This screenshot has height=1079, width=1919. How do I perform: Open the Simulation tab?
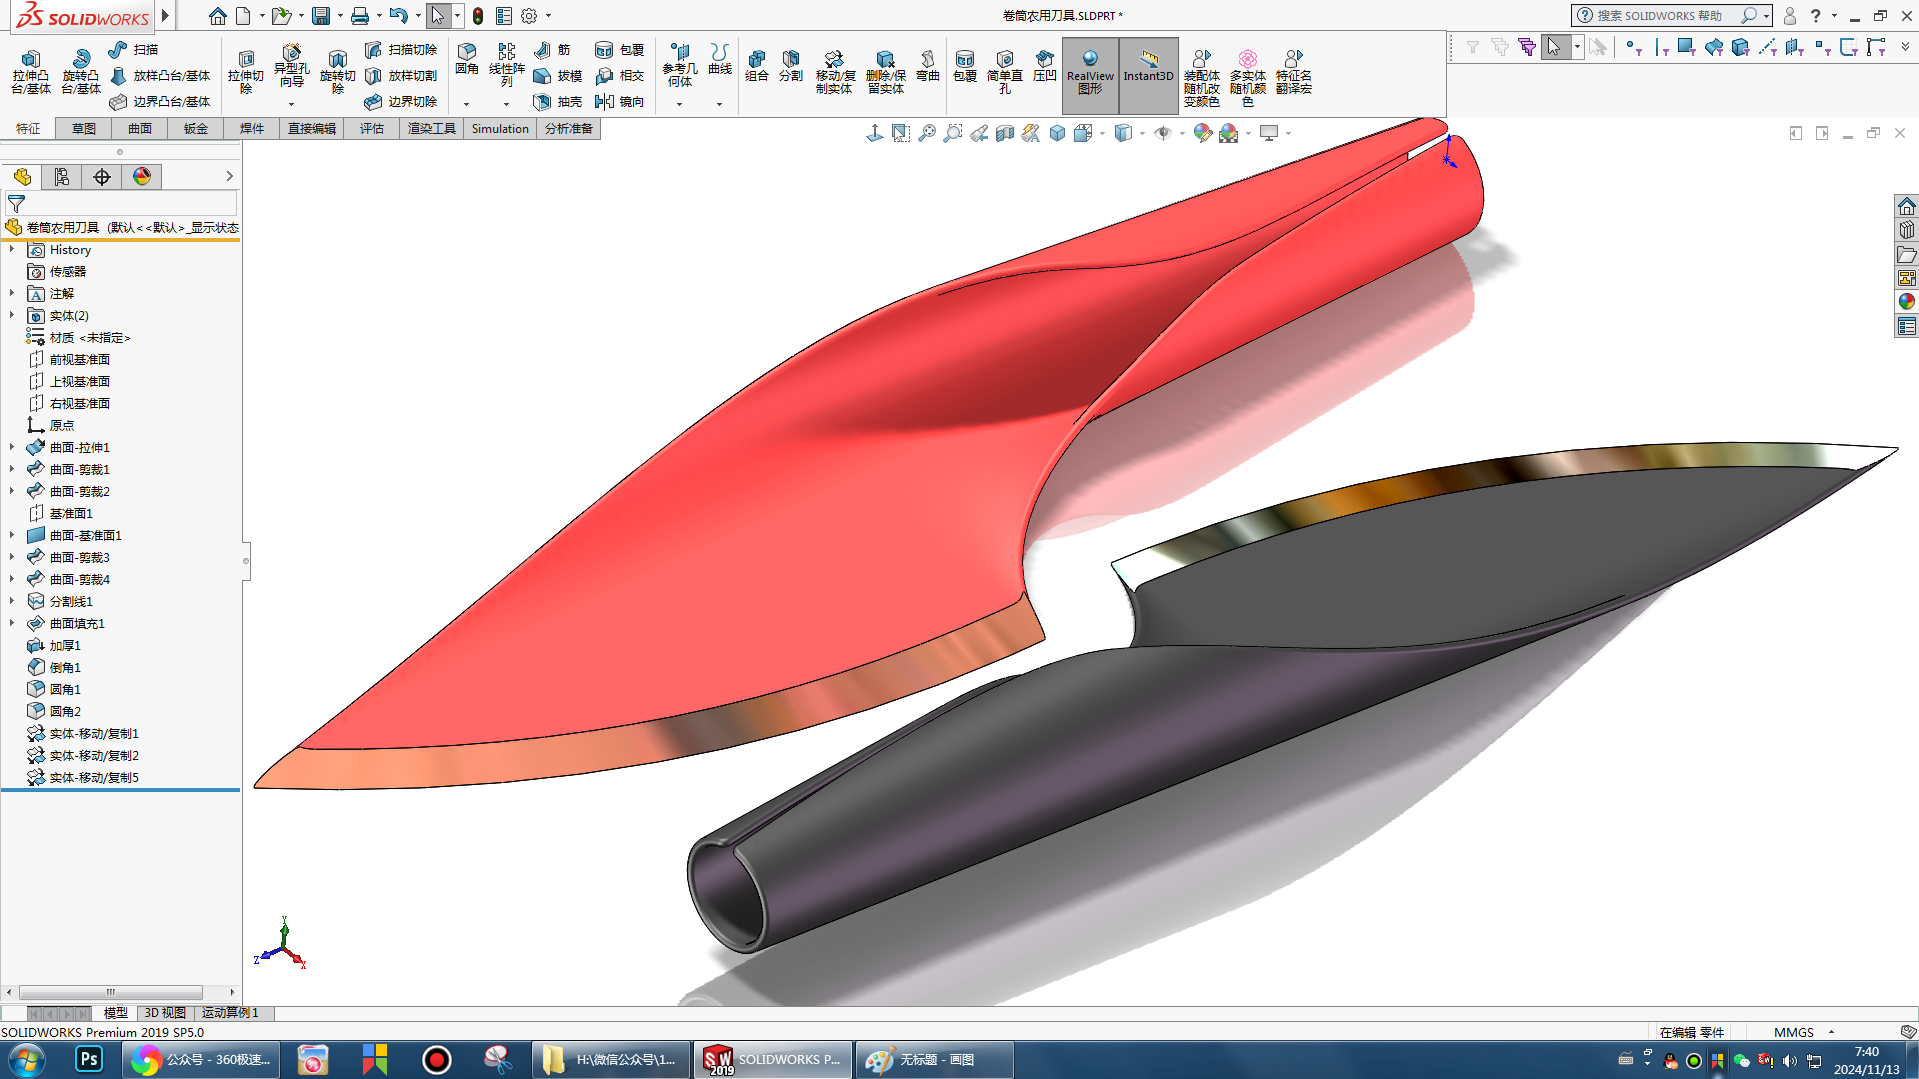click(500, 129)
